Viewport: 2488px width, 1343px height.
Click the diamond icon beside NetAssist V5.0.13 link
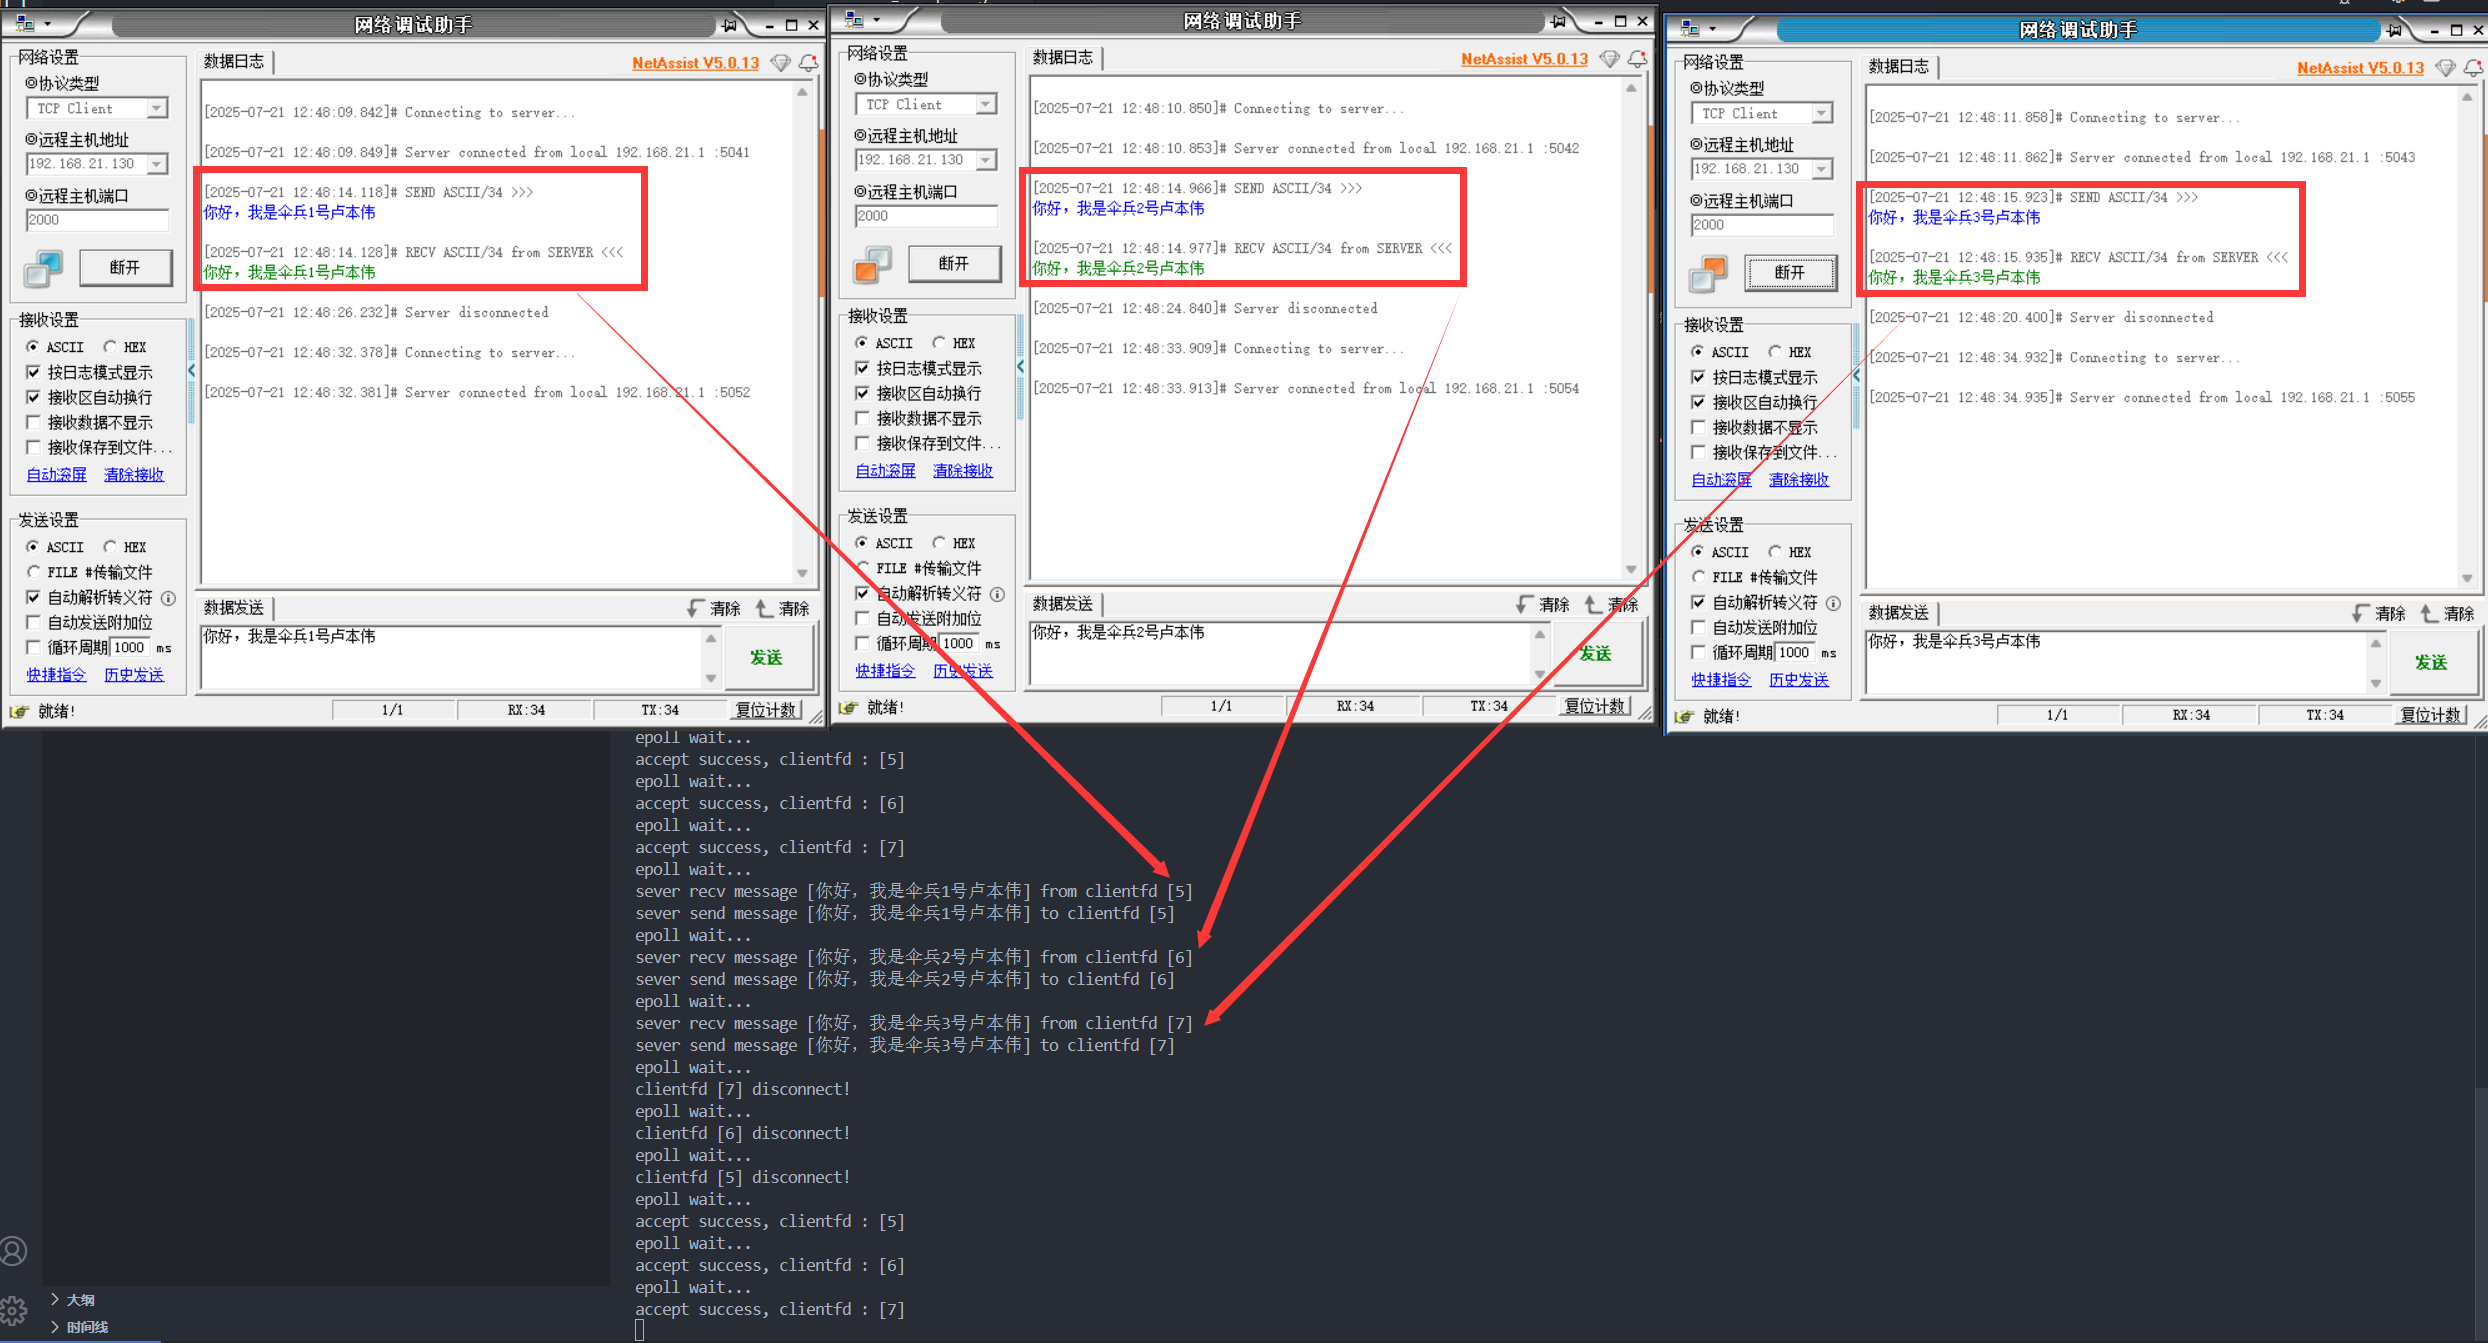[x=781, y=62]
